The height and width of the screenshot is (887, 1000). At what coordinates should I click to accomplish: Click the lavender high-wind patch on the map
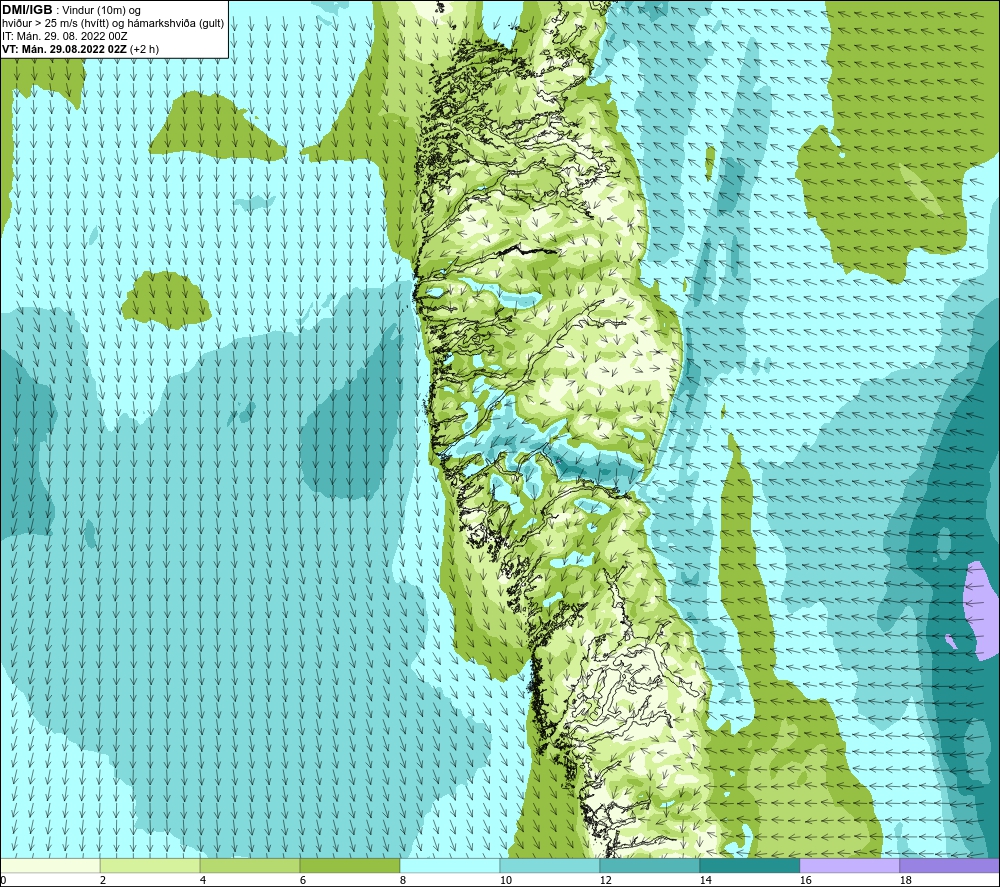coord(981,609)
